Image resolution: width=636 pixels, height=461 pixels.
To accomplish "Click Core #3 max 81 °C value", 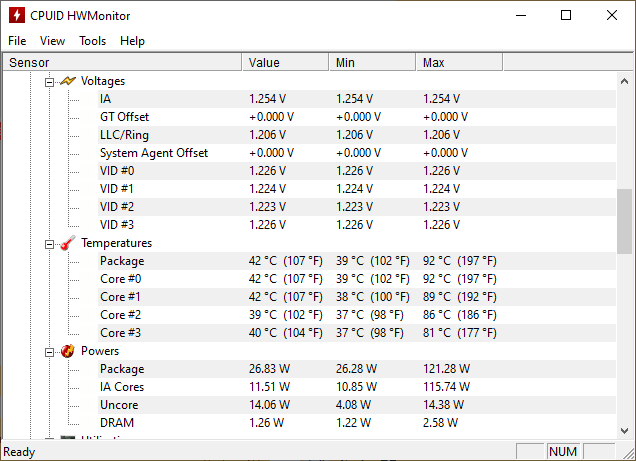I will point(460,332).
